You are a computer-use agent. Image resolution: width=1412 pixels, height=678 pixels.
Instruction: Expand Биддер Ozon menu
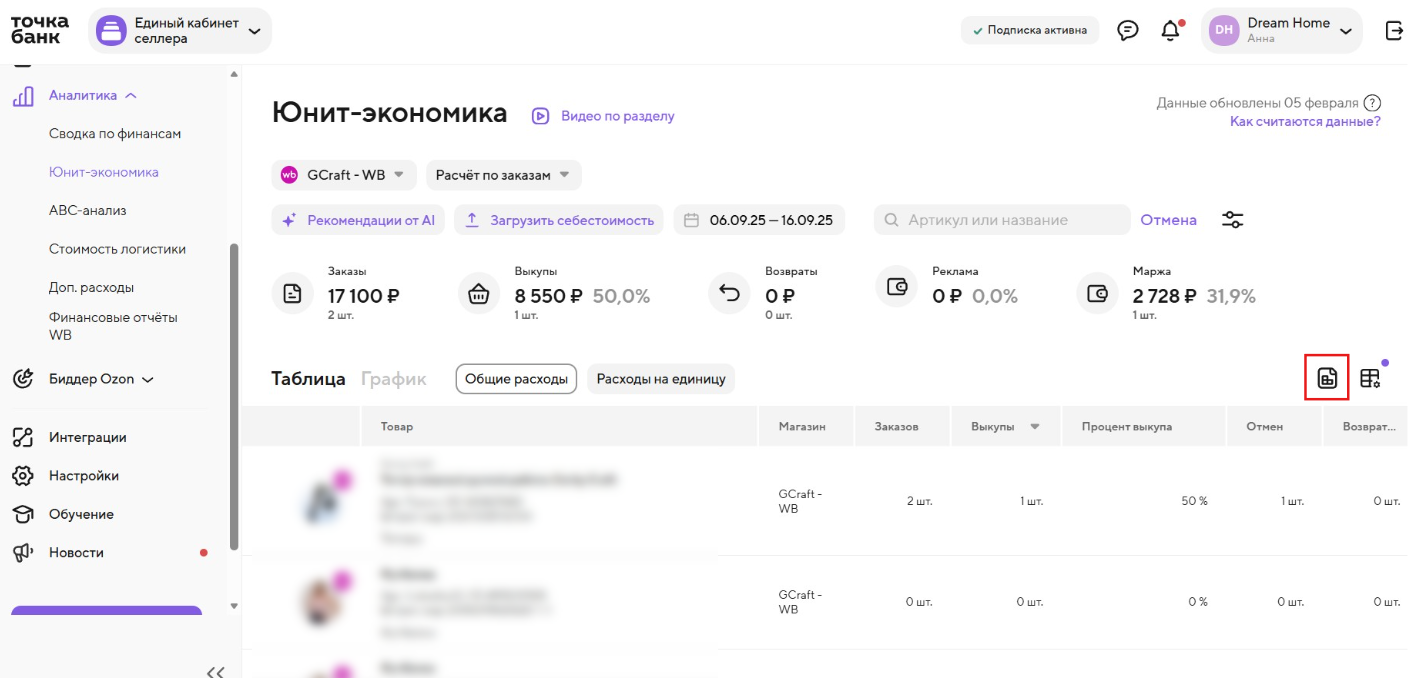(101, 380)
